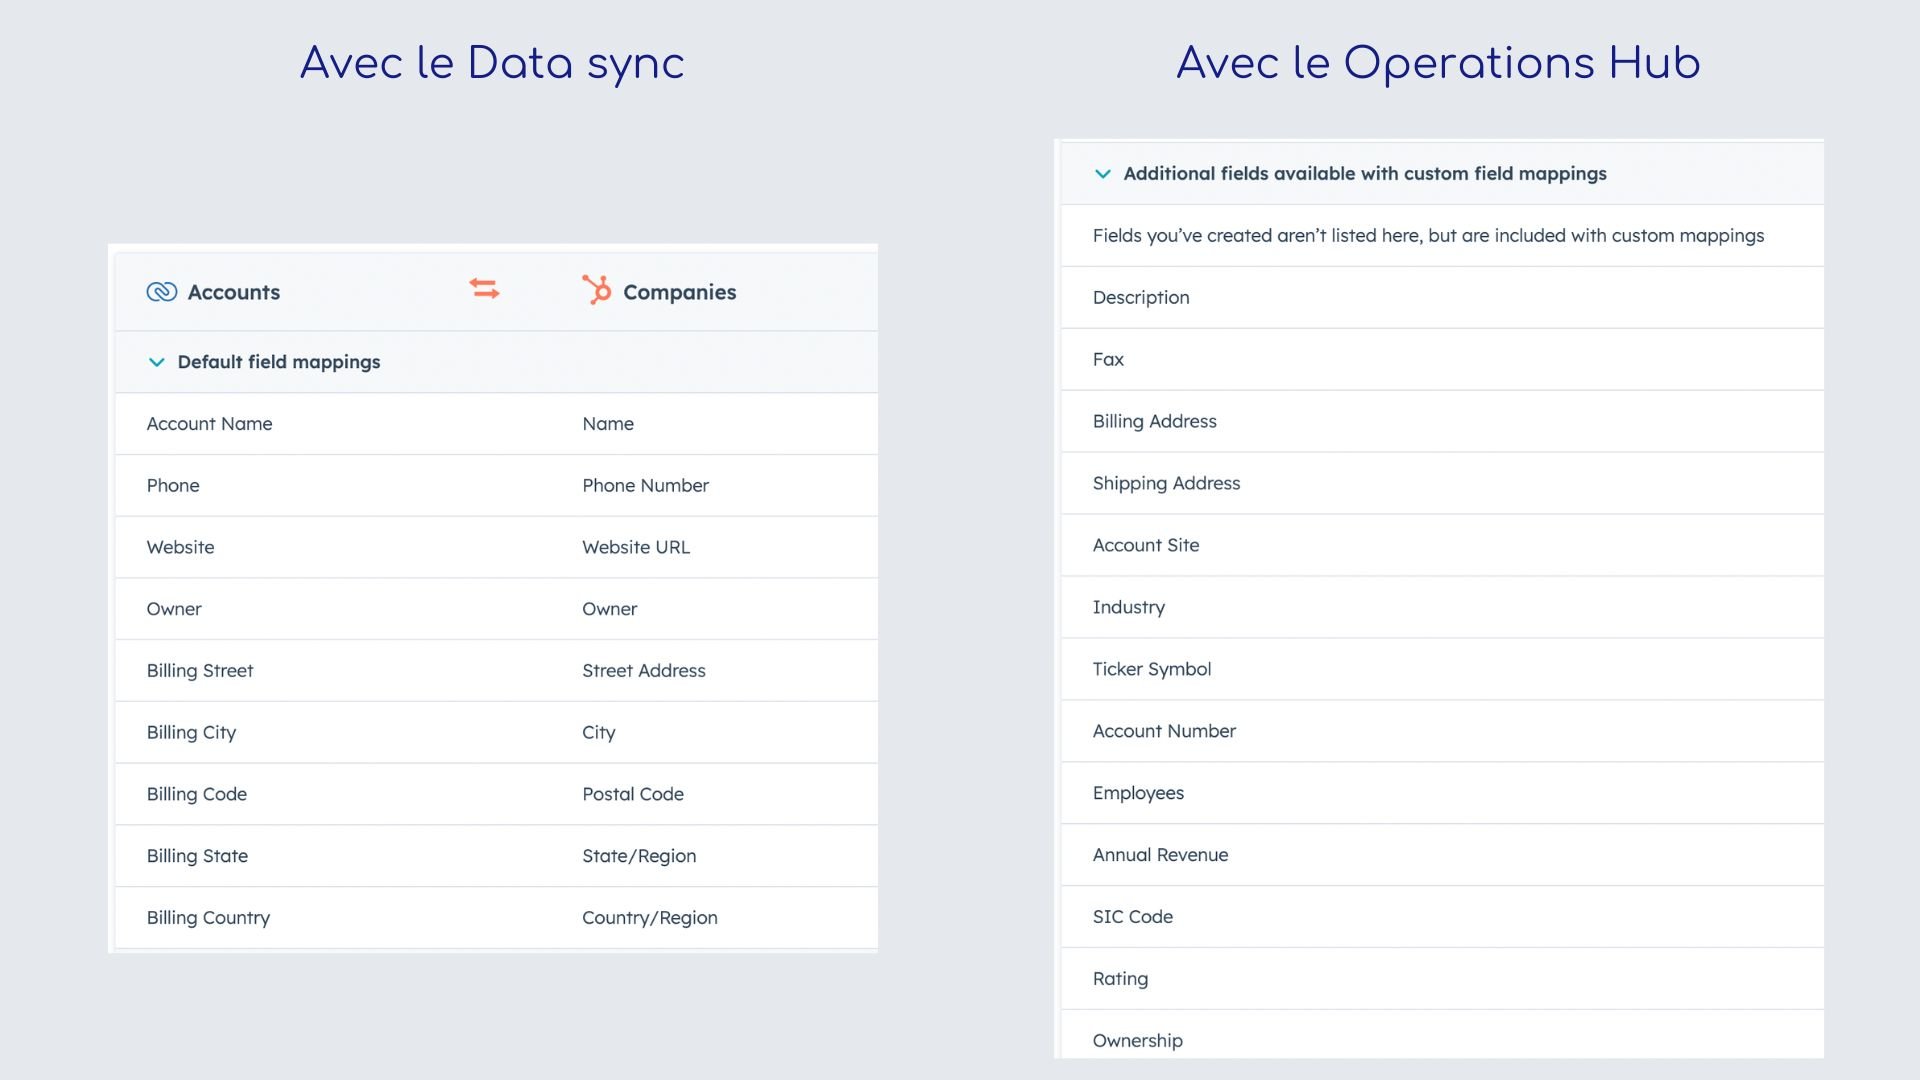Click the Billing City field
1920x1080 pixels.
(191, 733)
